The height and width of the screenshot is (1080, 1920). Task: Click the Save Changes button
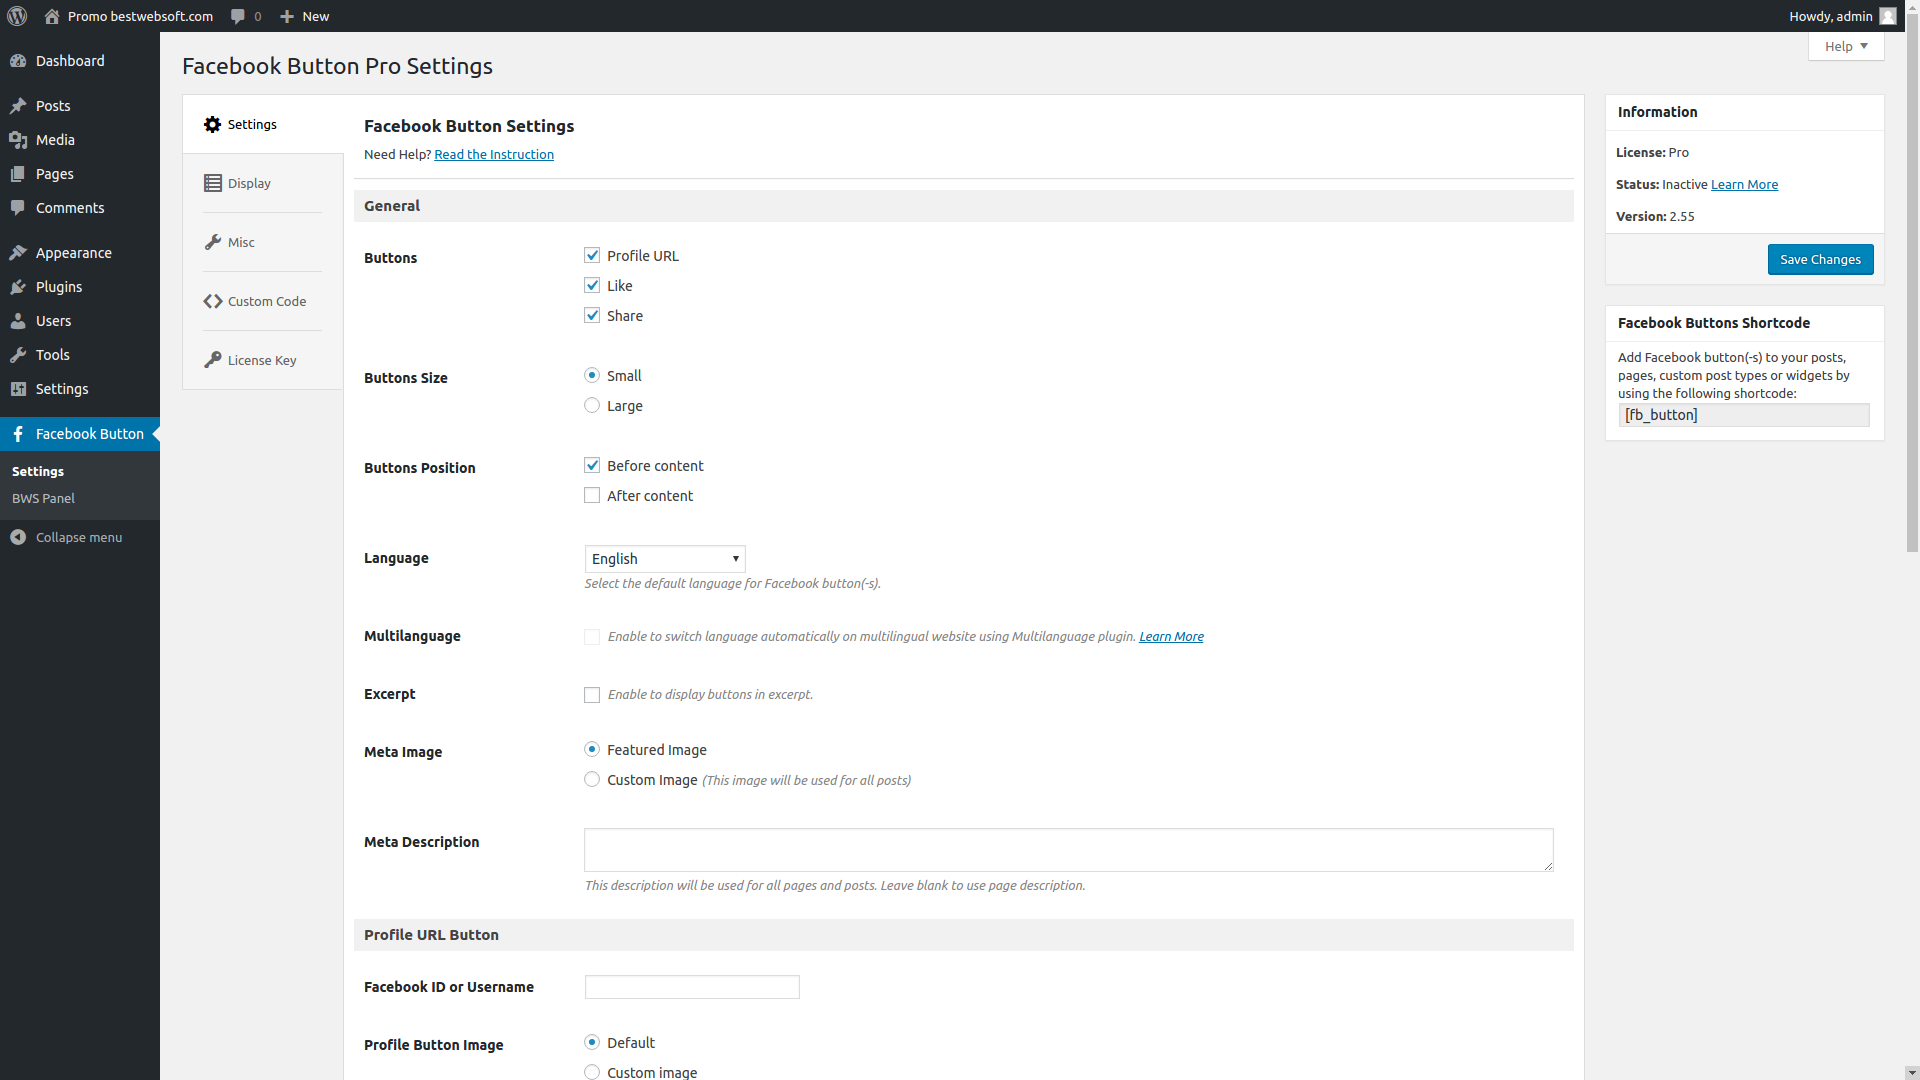(x=1820, y=260)
